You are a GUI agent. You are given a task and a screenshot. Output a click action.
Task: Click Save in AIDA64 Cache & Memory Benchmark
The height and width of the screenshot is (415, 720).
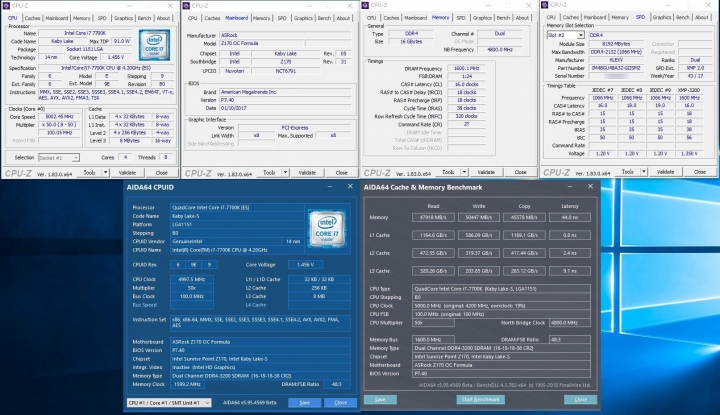pos(380,399)
